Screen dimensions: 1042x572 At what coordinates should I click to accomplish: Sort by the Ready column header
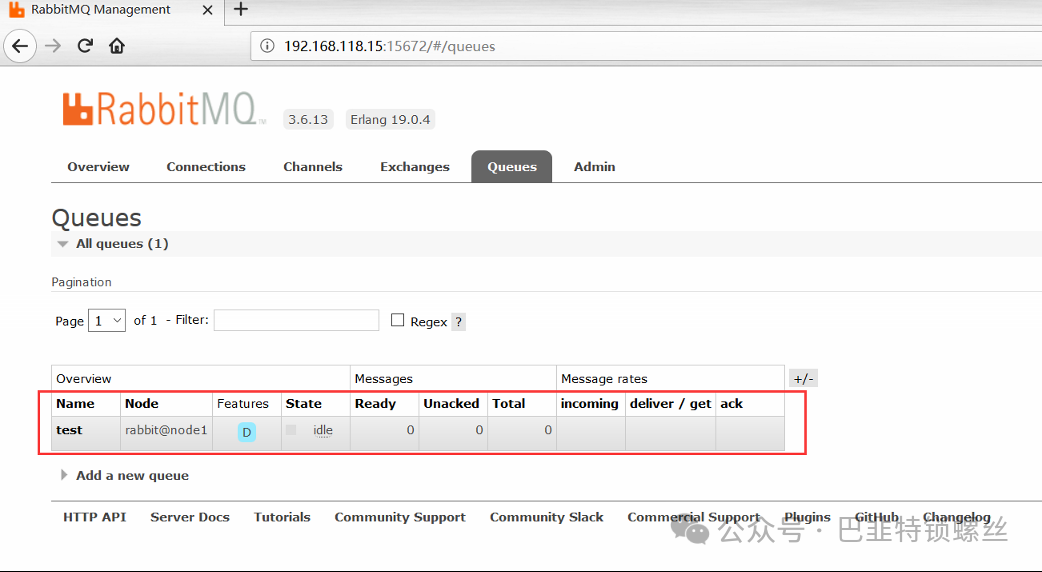375,403
